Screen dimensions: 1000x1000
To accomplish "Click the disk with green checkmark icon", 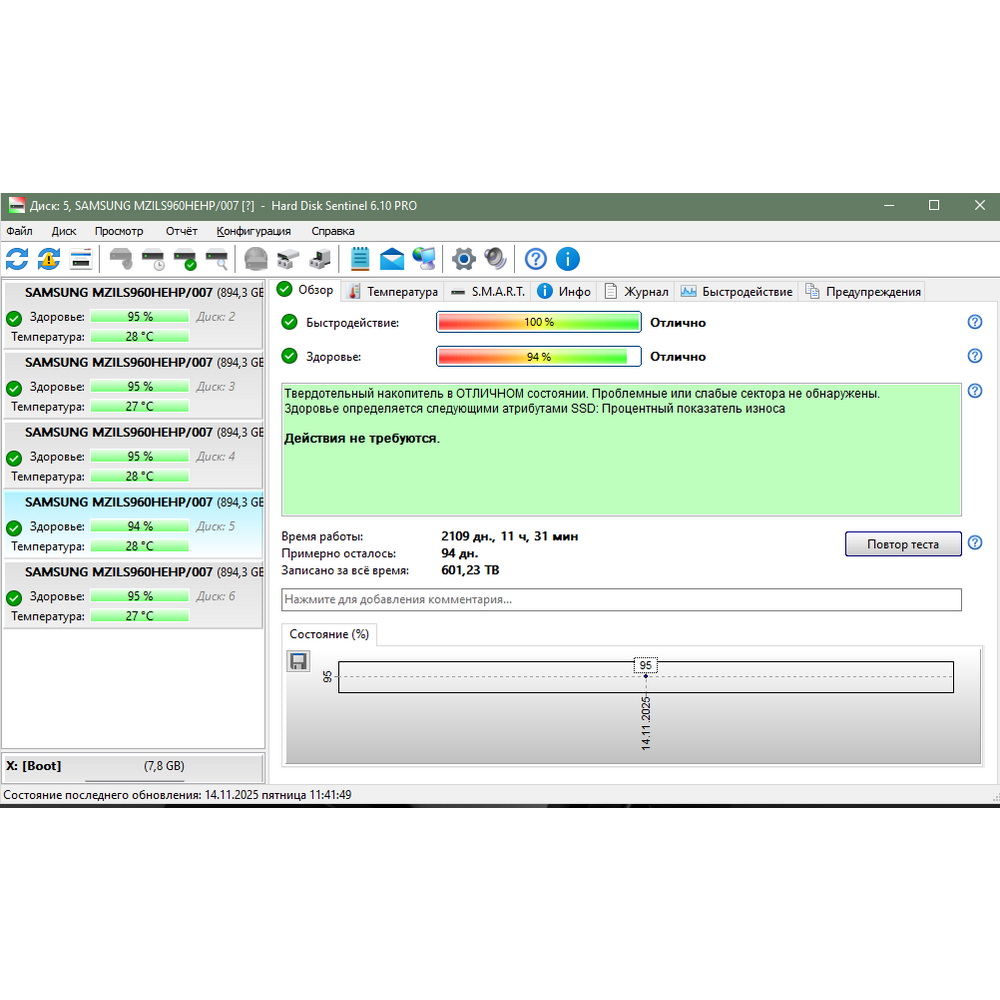I will (185, 259).
